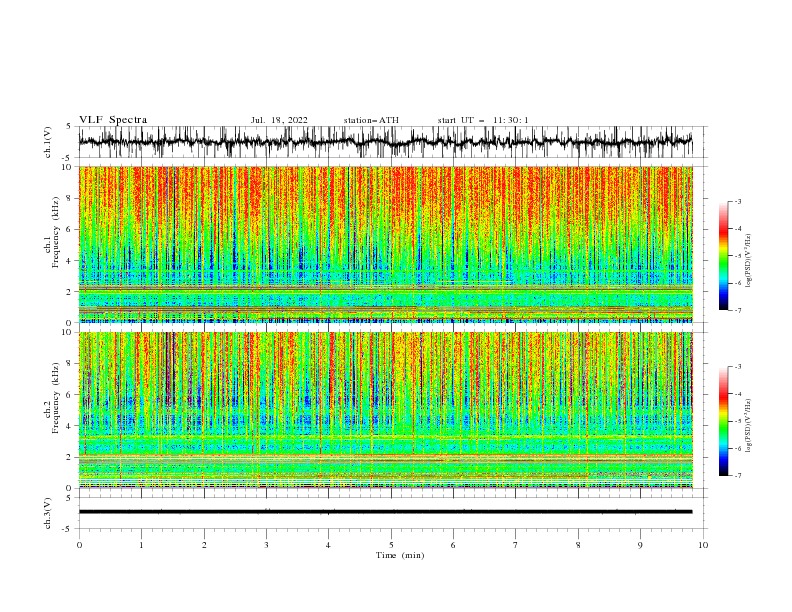Click inside the ch.1 spectrogram panel
792x612 pixels.
coord(385,244)
